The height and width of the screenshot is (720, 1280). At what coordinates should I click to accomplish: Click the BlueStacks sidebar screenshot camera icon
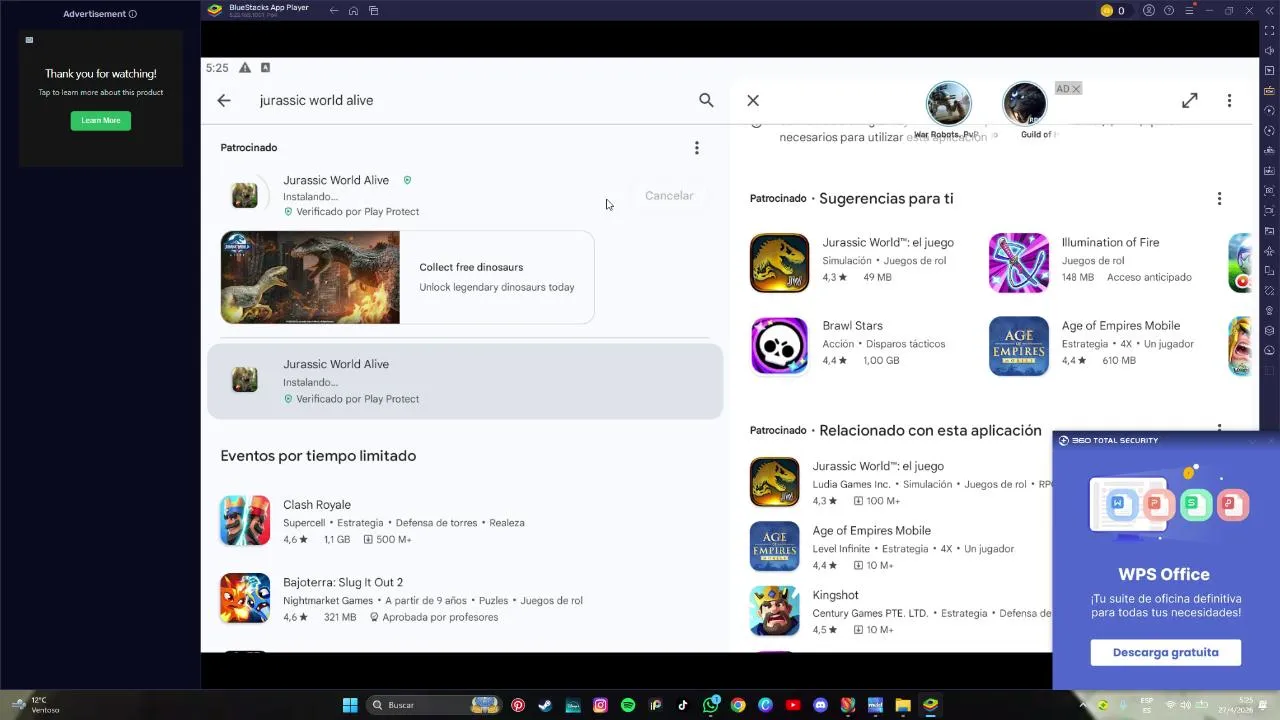tap(1269, 190)
